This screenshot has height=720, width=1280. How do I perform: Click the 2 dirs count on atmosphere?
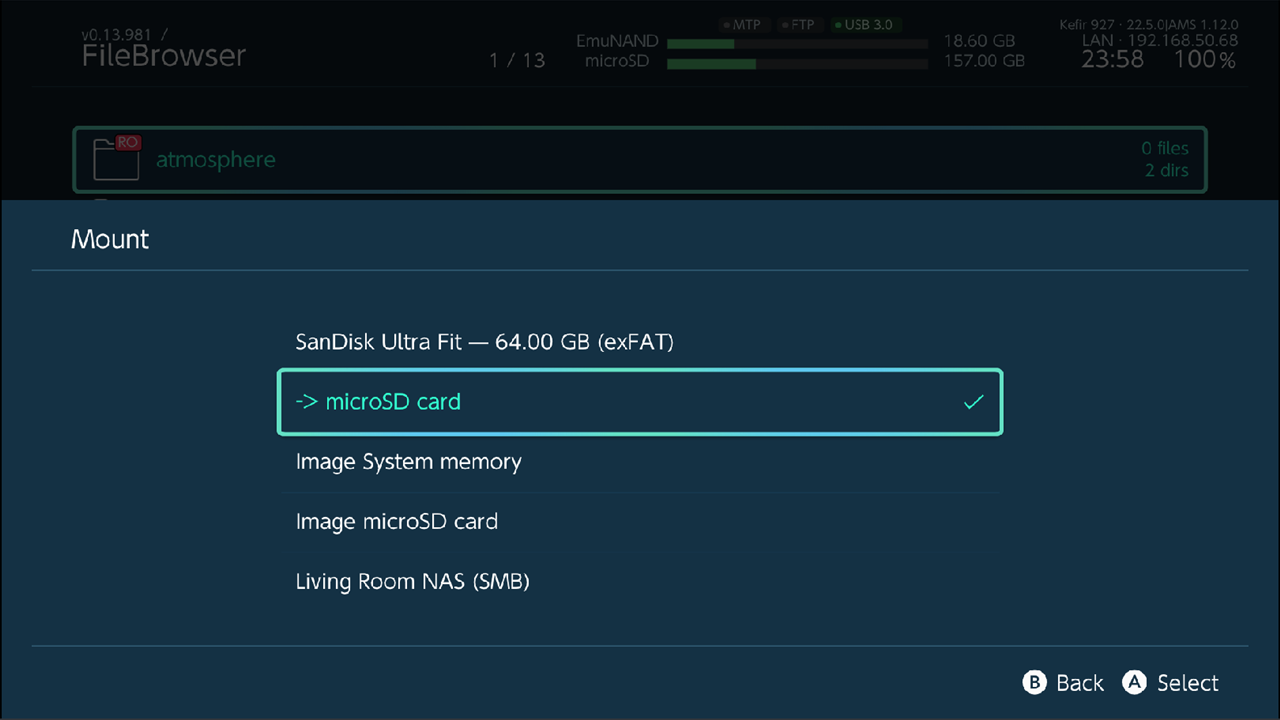click(x=1167, y=170)
